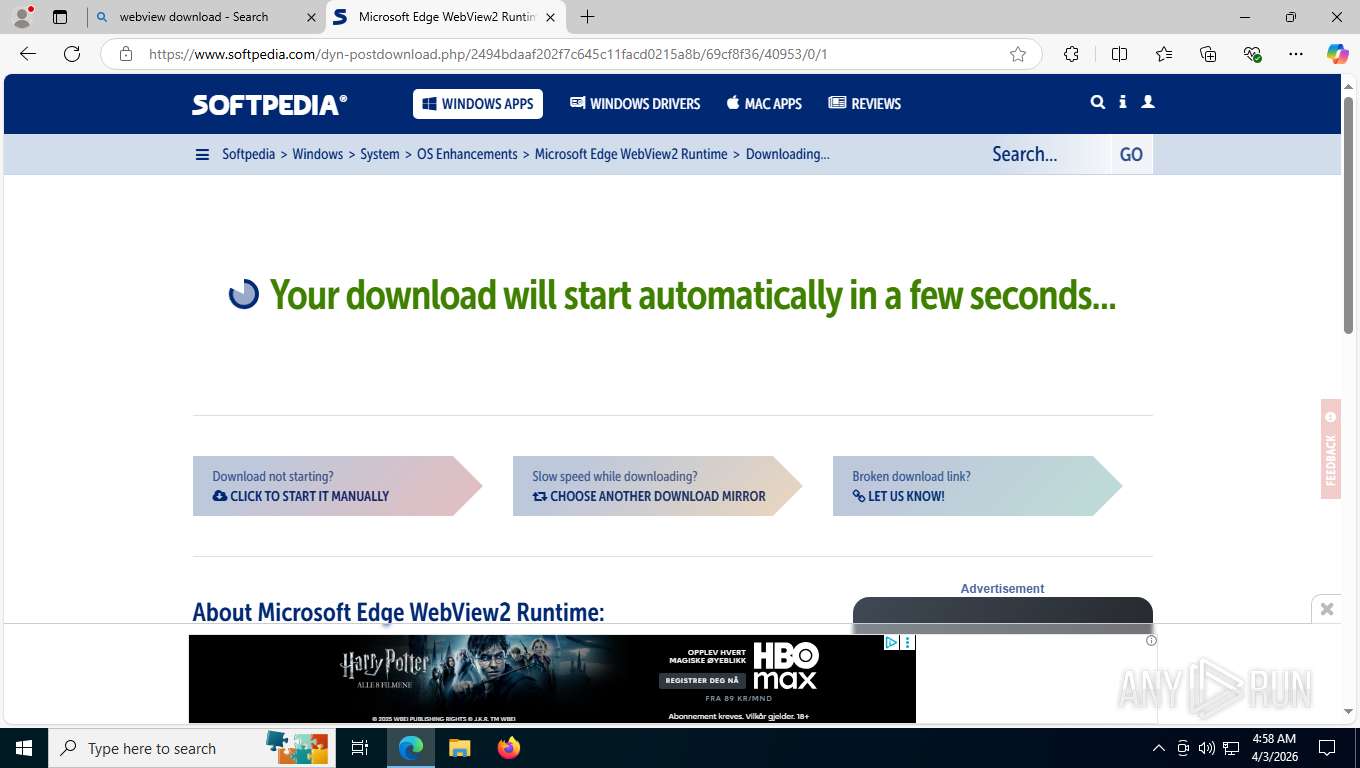Open the Feedback side tab

tap(1330, 449)
